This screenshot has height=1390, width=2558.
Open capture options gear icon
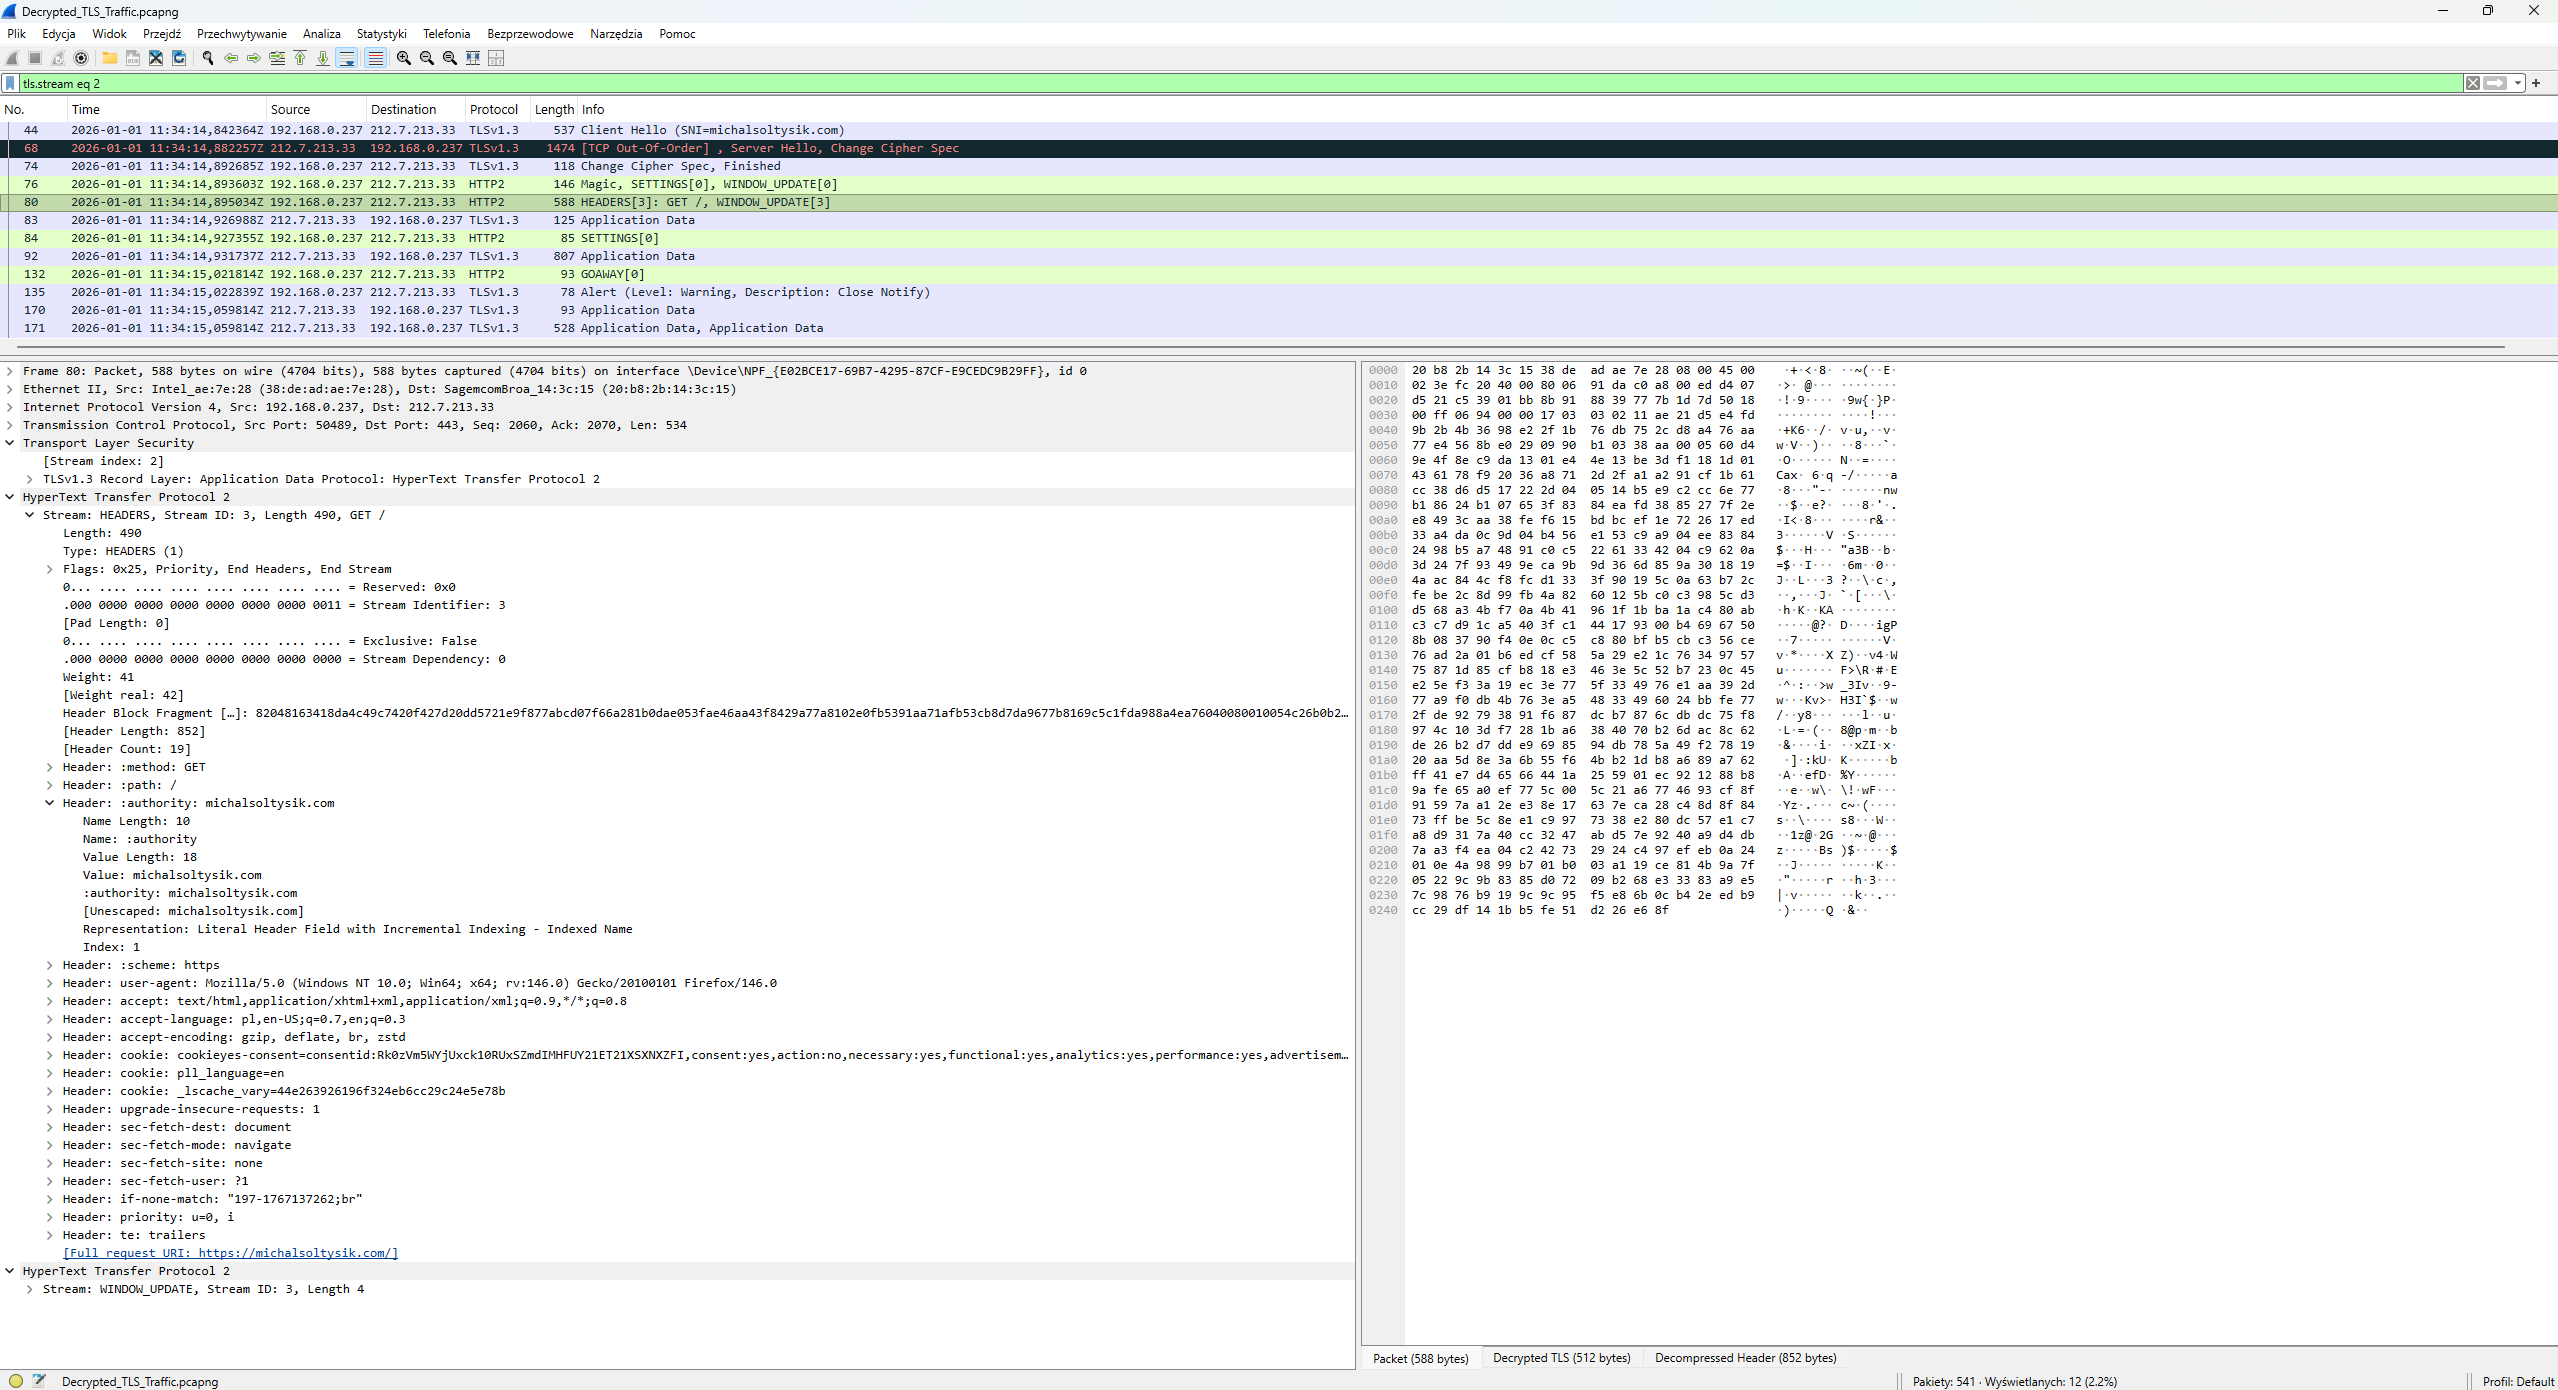81,58
